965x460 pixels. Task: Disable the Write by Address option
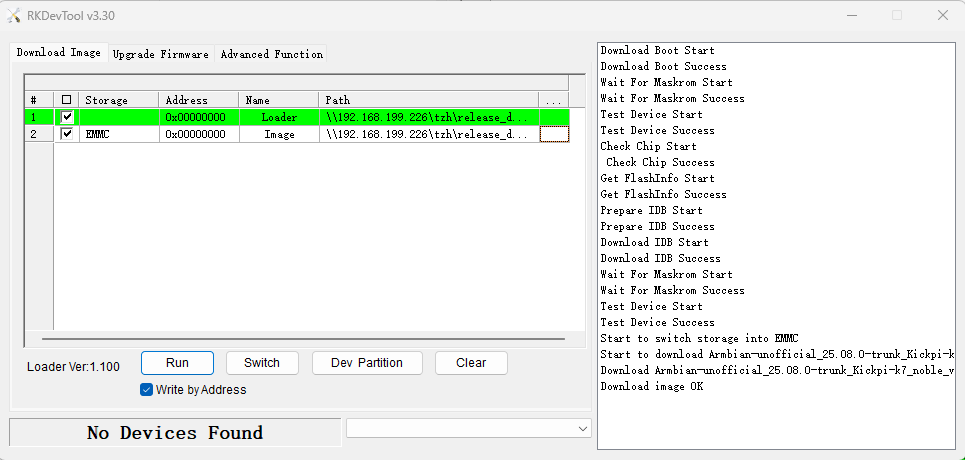(x=147, y=390)
